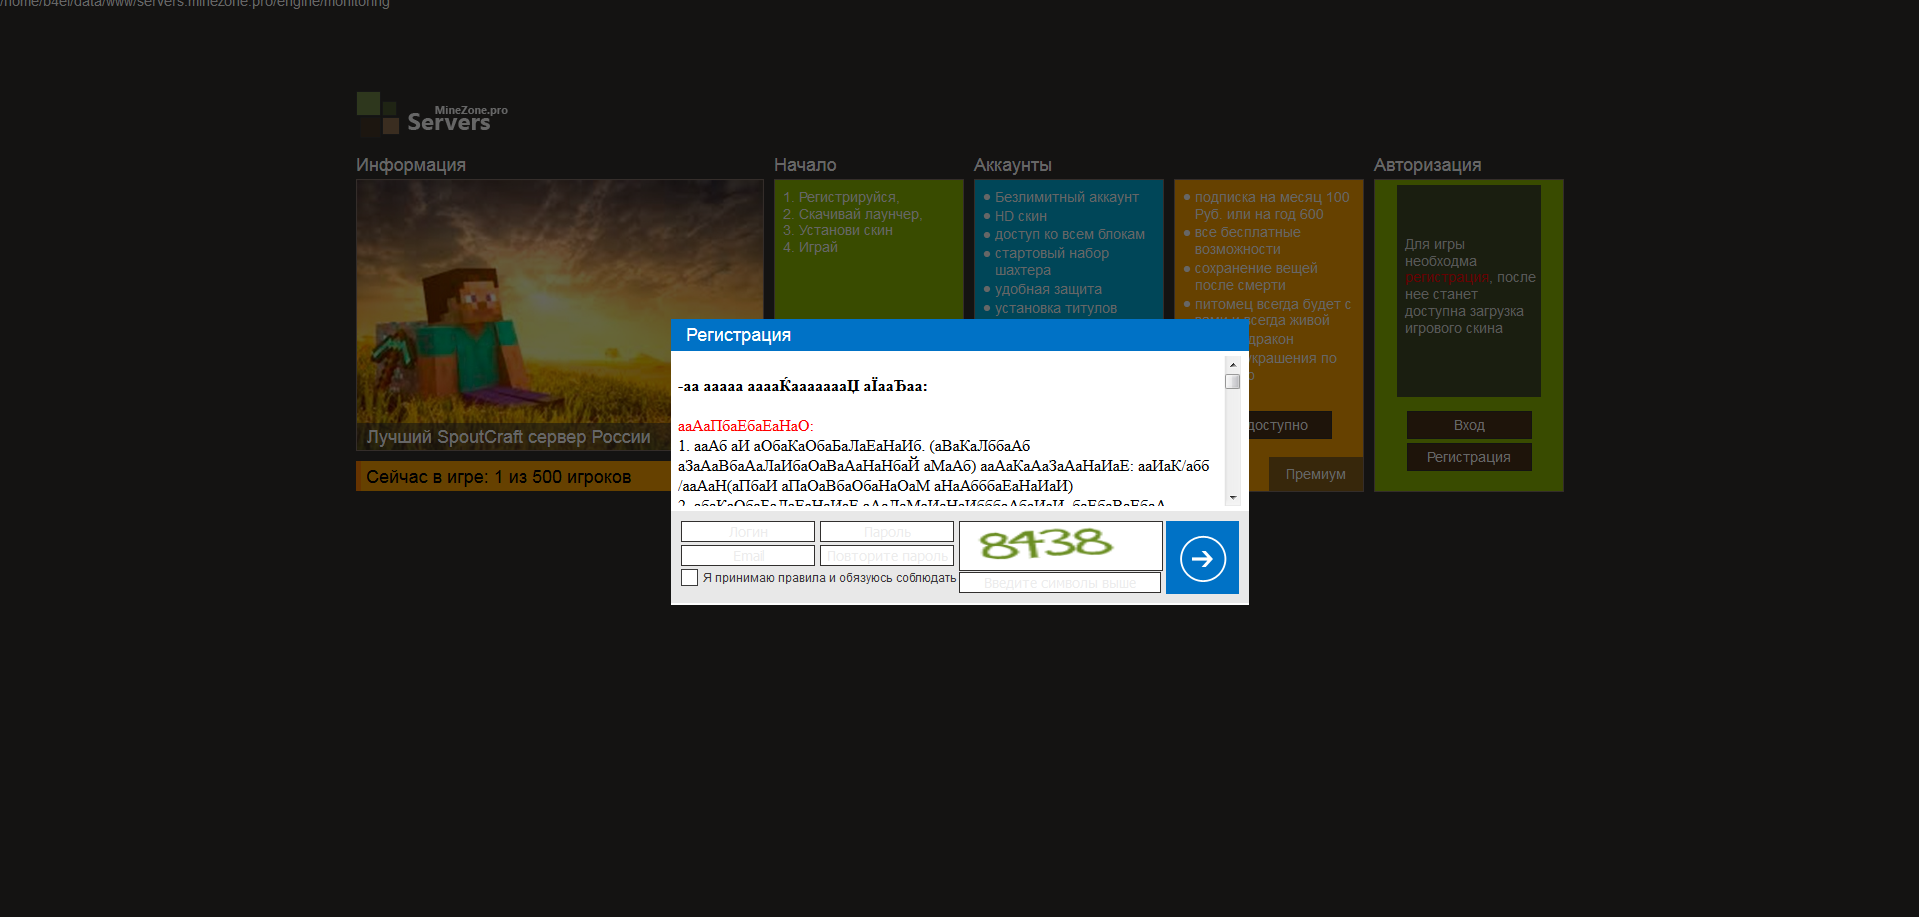
Task: Click the blue arrow submit button
Action: coord(1202,558)
